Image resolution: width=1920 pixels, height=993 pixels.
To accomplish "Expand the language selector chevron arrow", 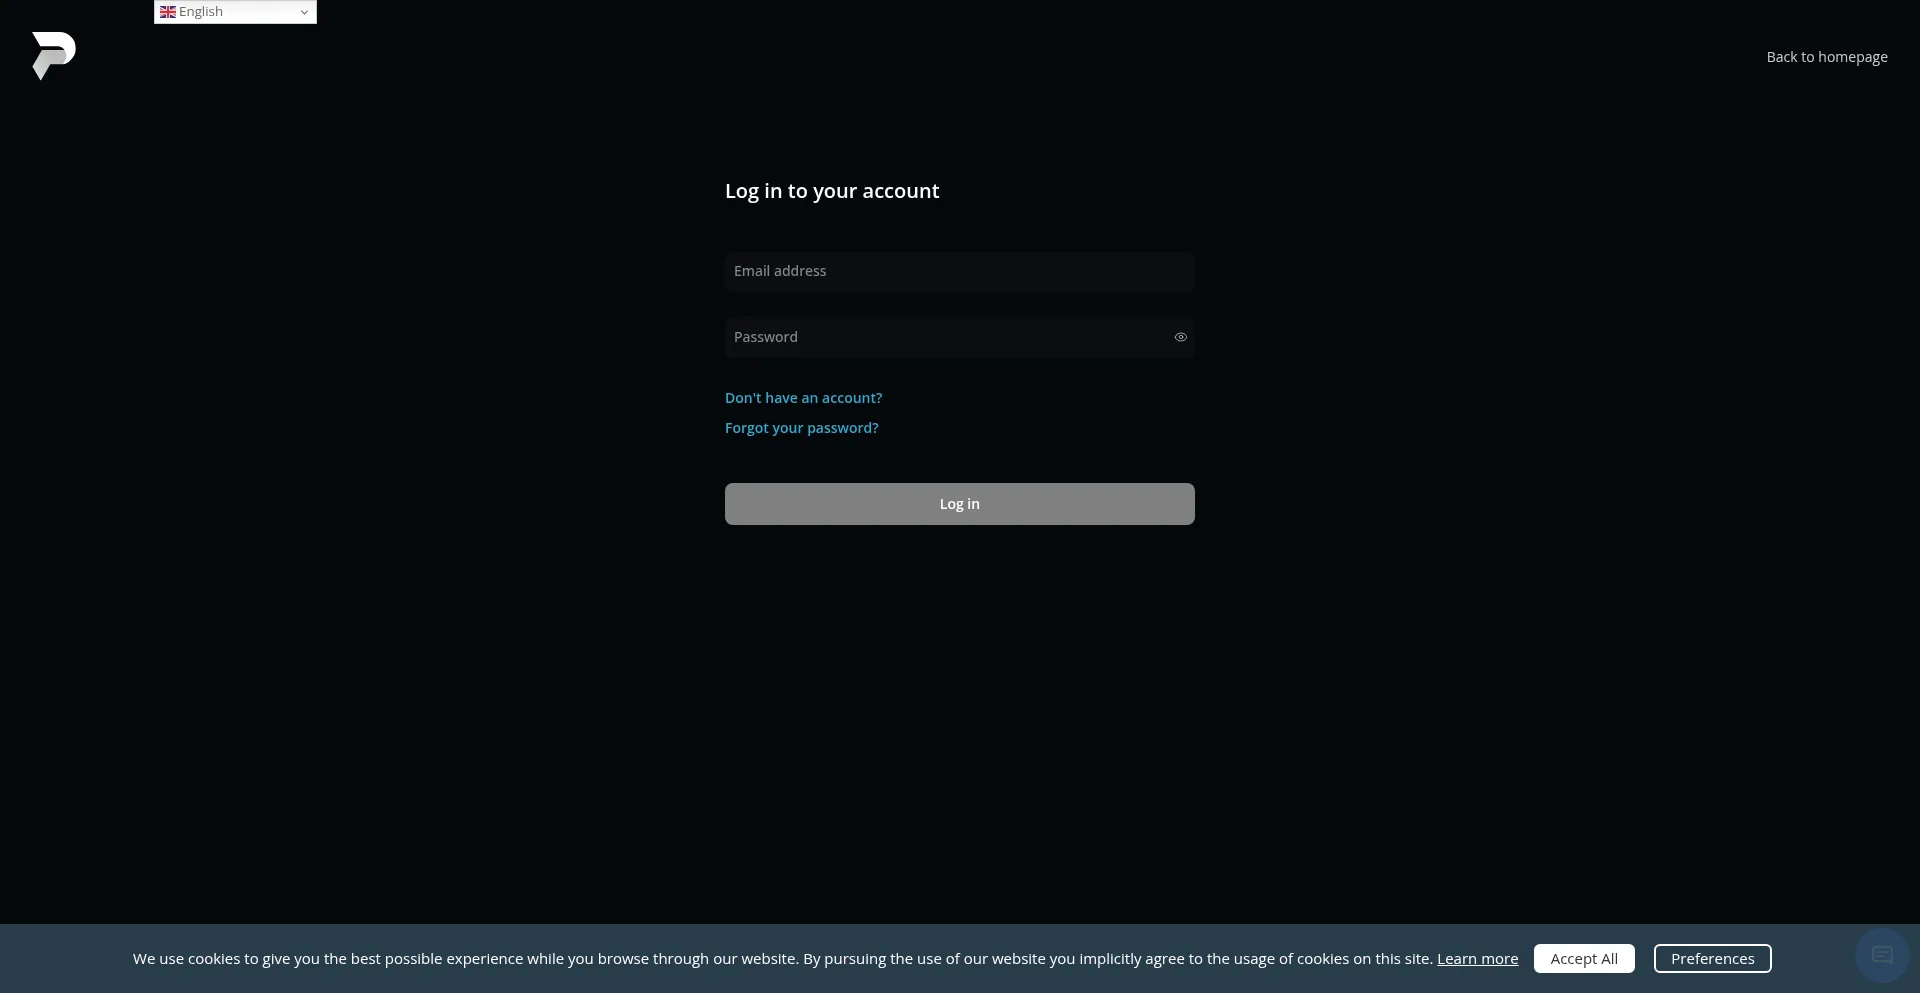I will click(x=304, y=12).
